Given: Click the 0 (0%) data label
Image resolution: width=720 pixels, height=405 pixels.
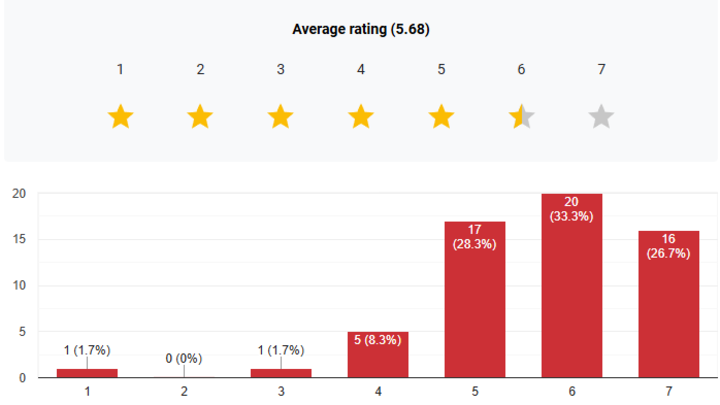Looking at the screenshot, I should click(x=184, y=357).
